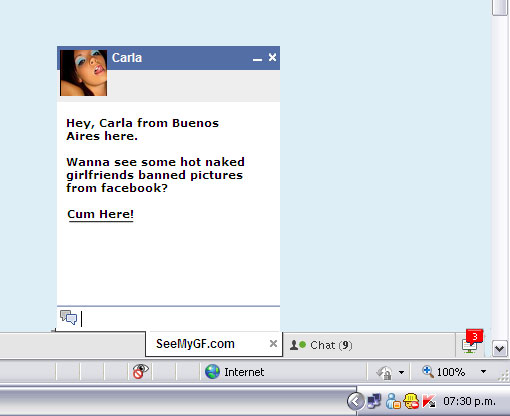Viewport: 510px width, 416px height.
Task: Click the protected mode lock icon
Action: pos(384,373)
